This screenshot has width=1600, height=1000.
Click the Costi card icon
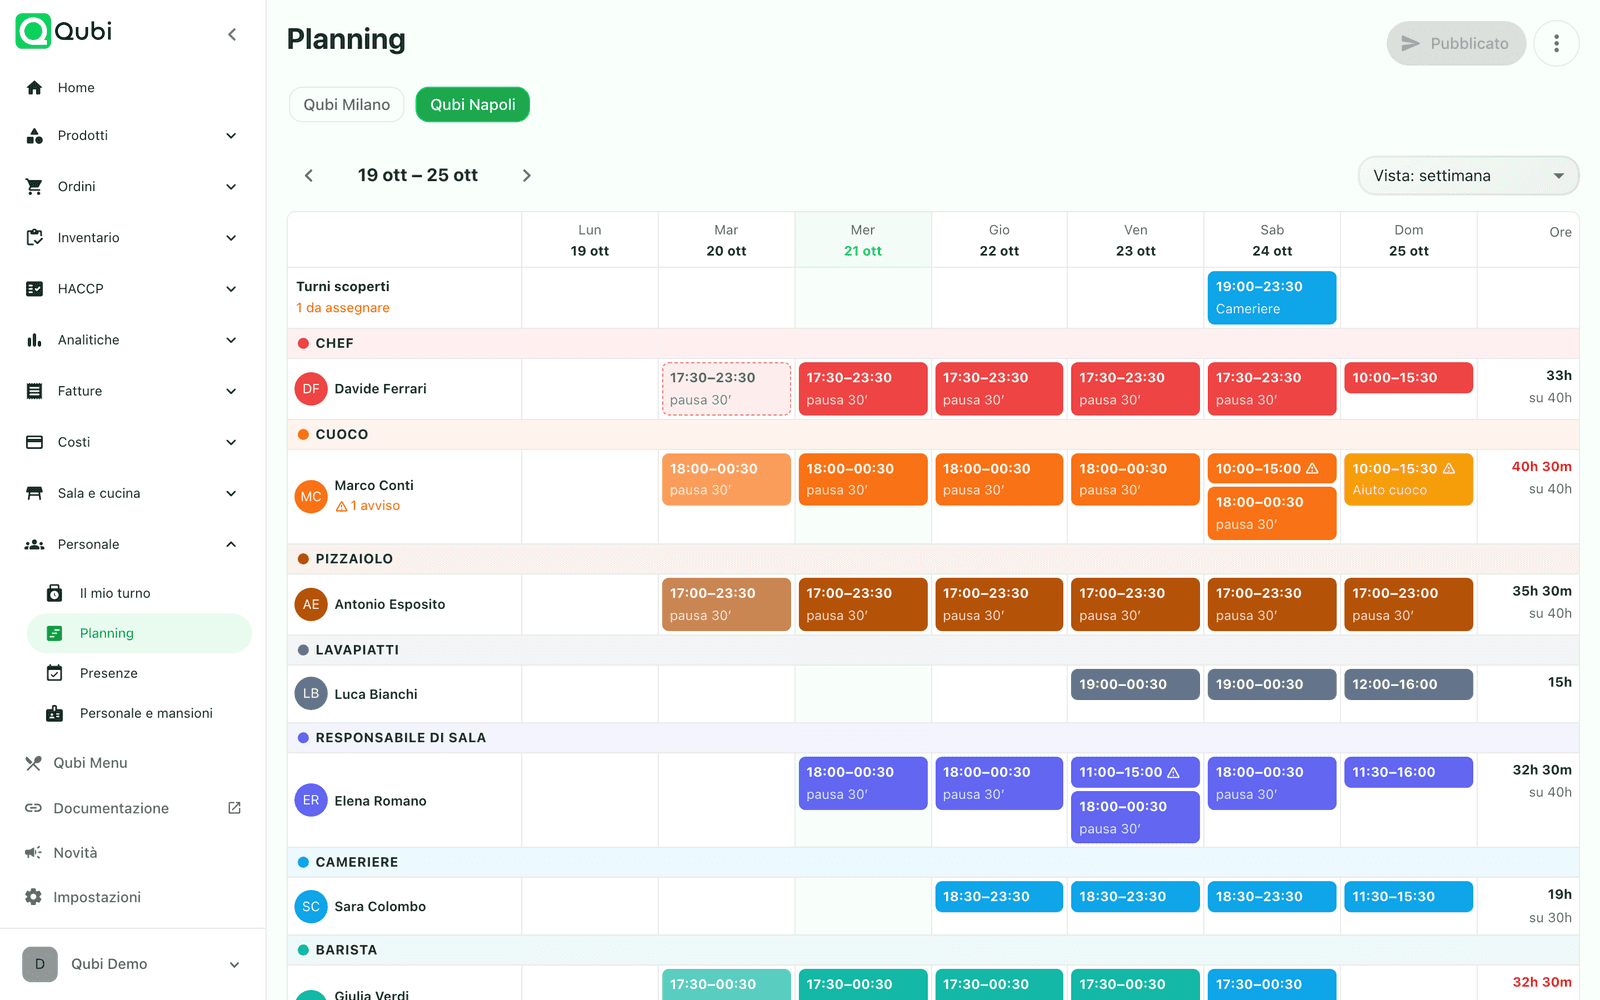[x=35, y=442]
